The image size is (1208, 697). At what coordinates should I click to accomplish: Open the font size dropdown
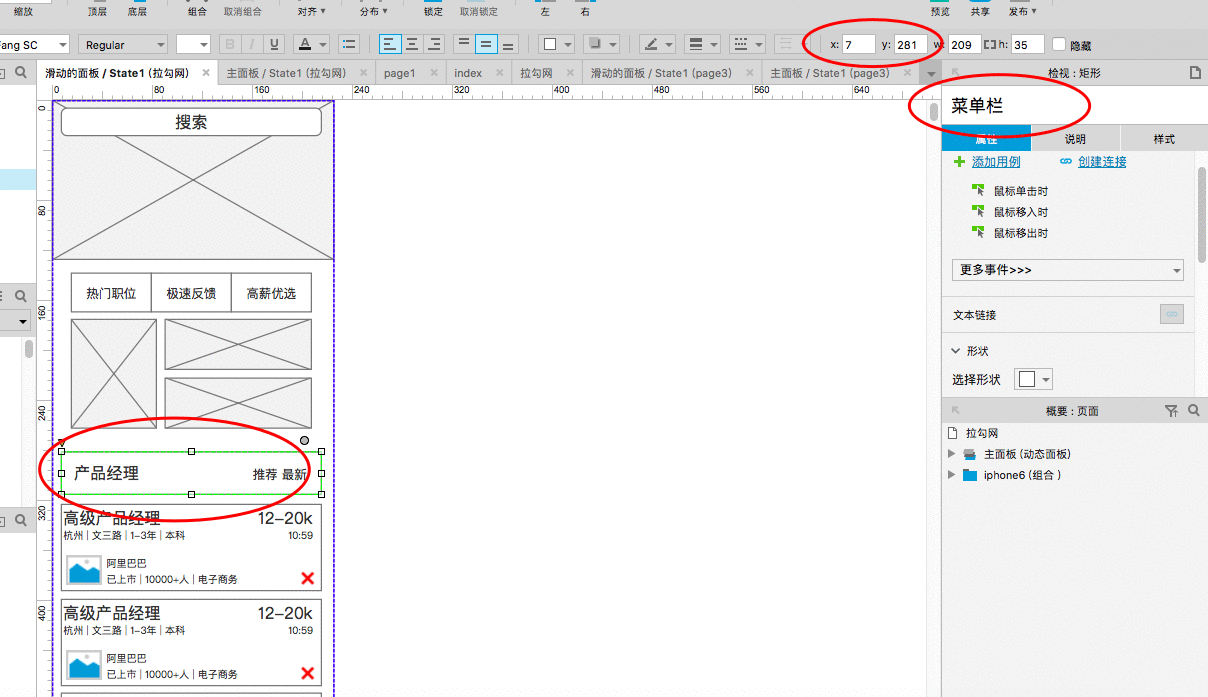click(x=193, y=45)
